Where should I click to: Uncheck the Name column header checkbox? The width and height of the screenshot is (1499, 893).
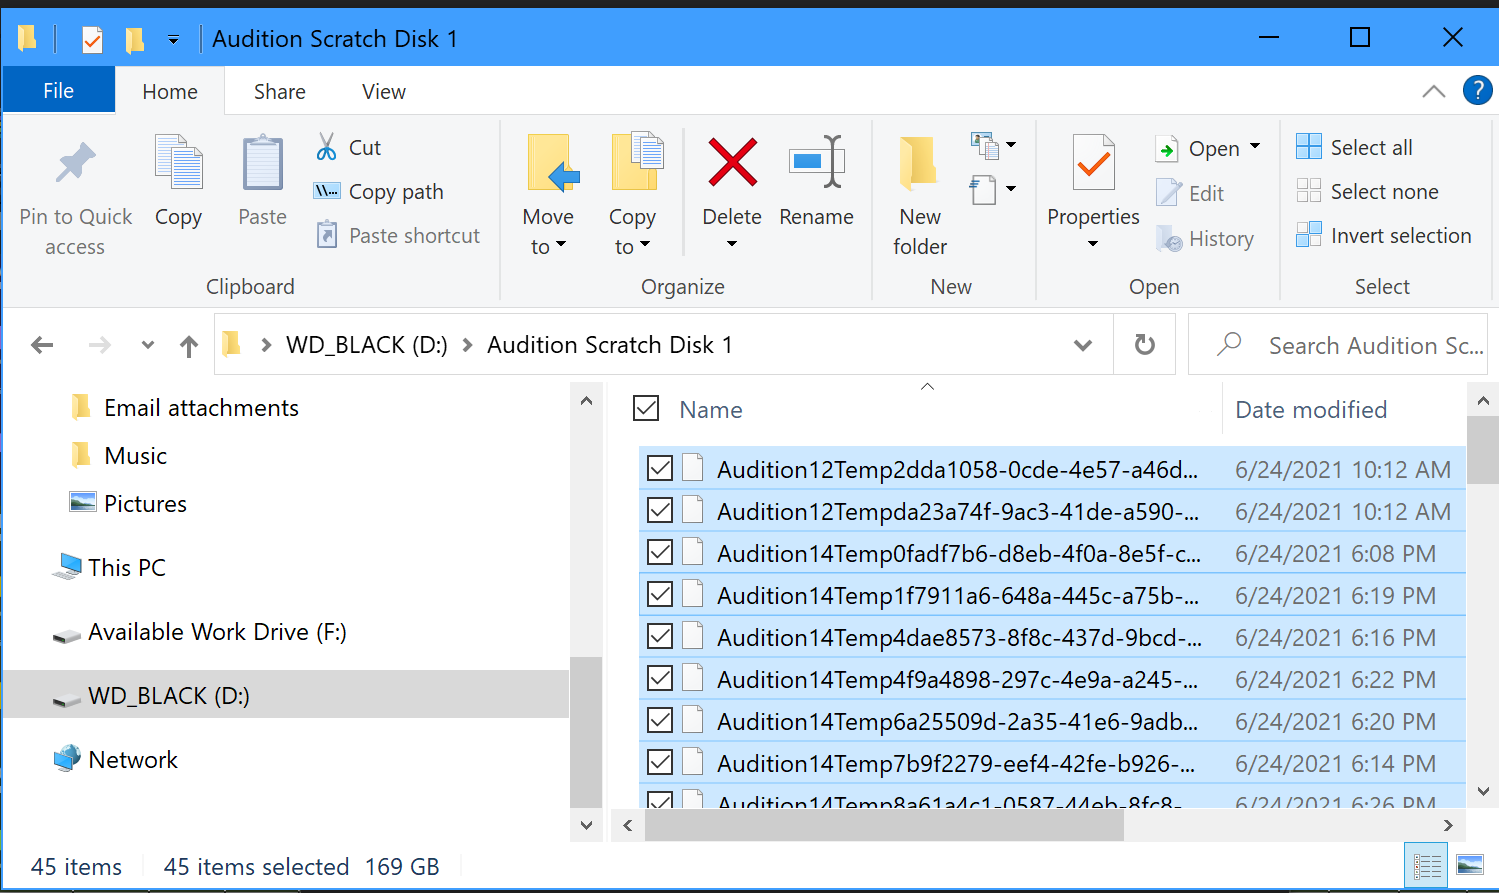tap(645, 408)
